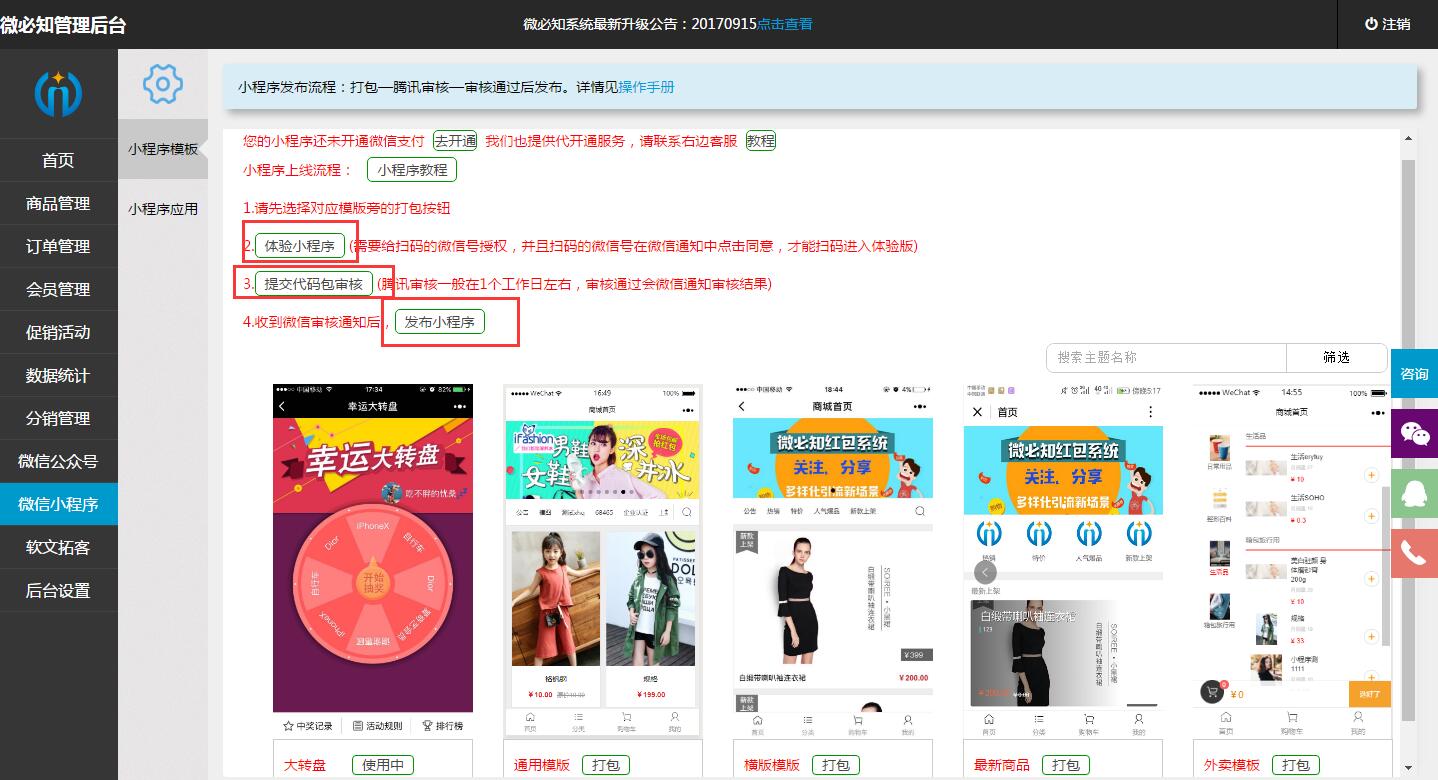
Task: Click the logout power icon
Action: tap(1371, 24)
